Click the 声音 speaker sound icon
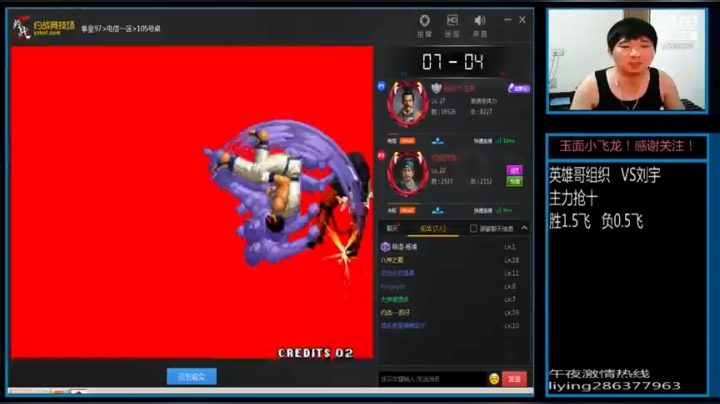Image resolution: width=720 pixels, height=404 pixels. (480, 21)
